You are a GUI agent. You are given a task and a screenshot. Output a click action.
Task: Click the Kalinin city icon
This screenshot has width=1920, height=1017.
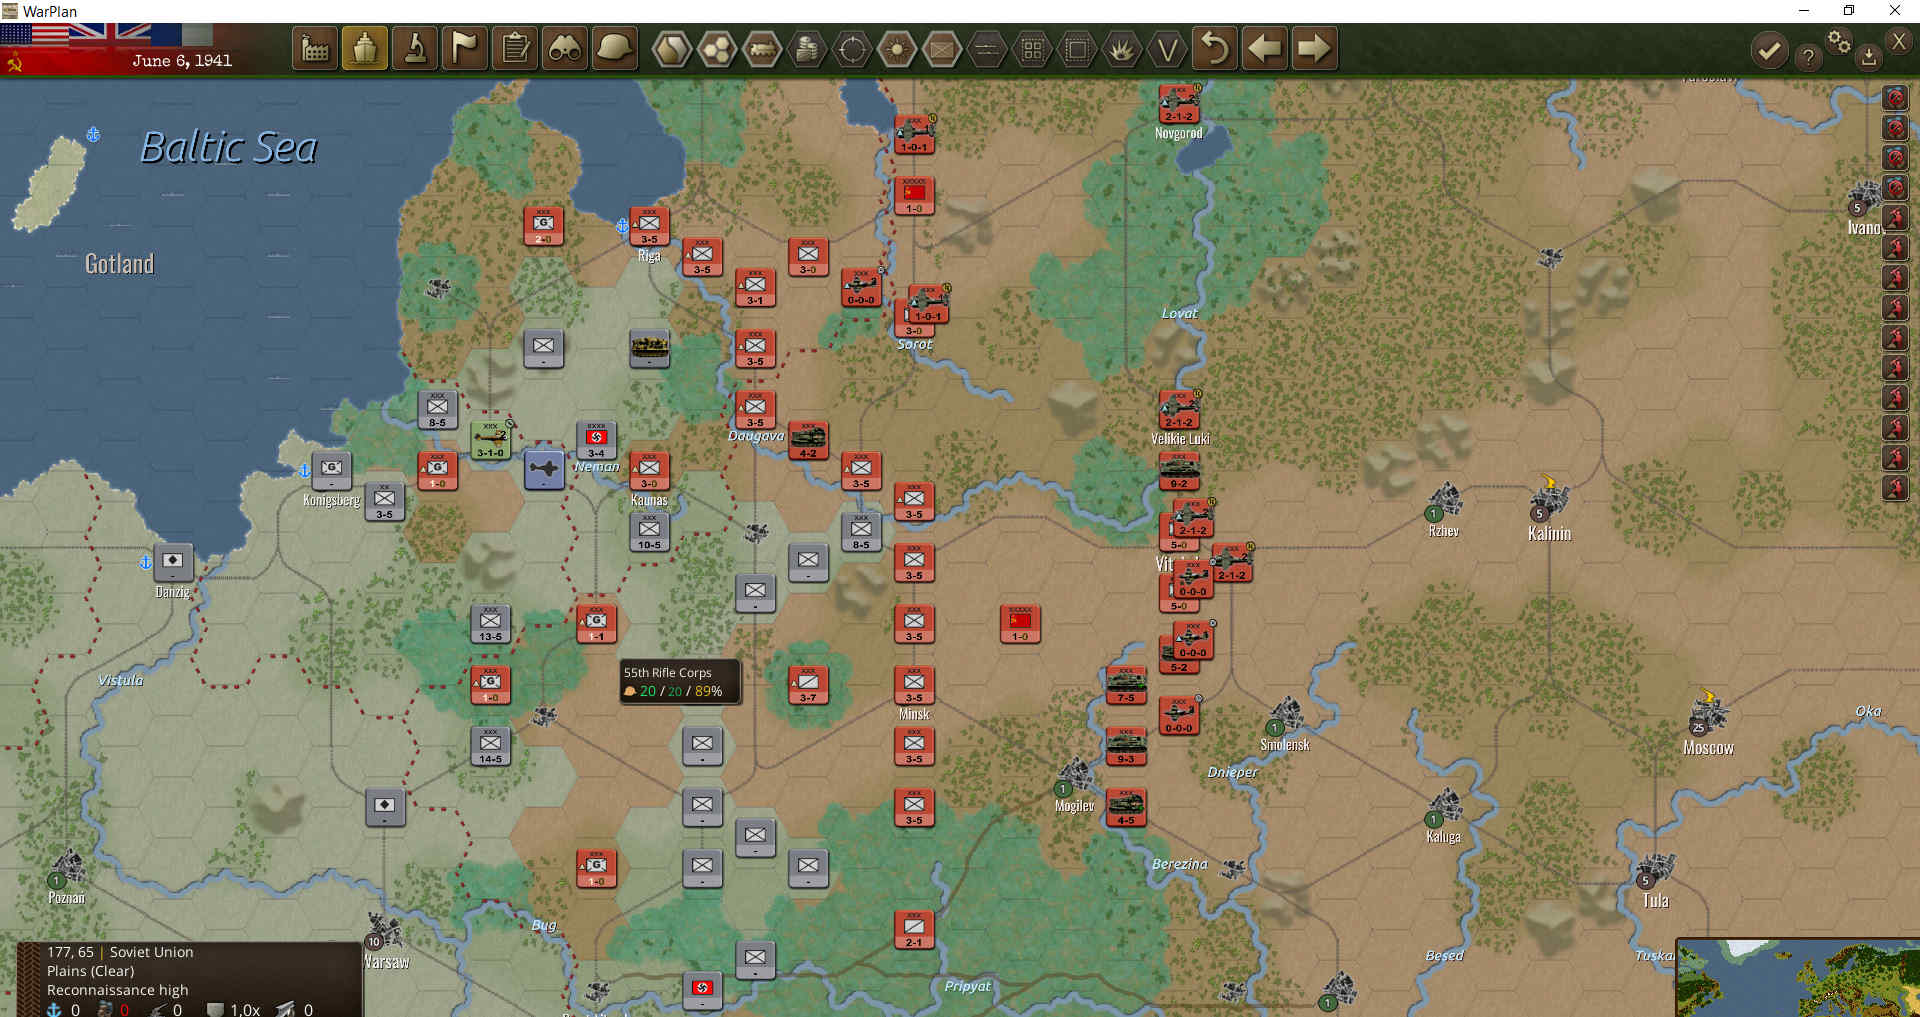(1548, 498)
